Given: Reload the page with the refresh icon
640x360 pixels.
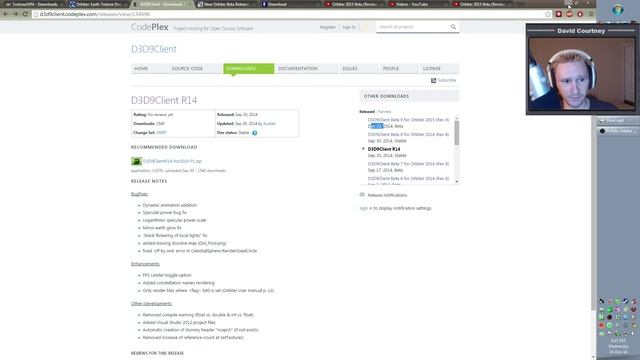Looking at the screenshot, I should [25, 14].
